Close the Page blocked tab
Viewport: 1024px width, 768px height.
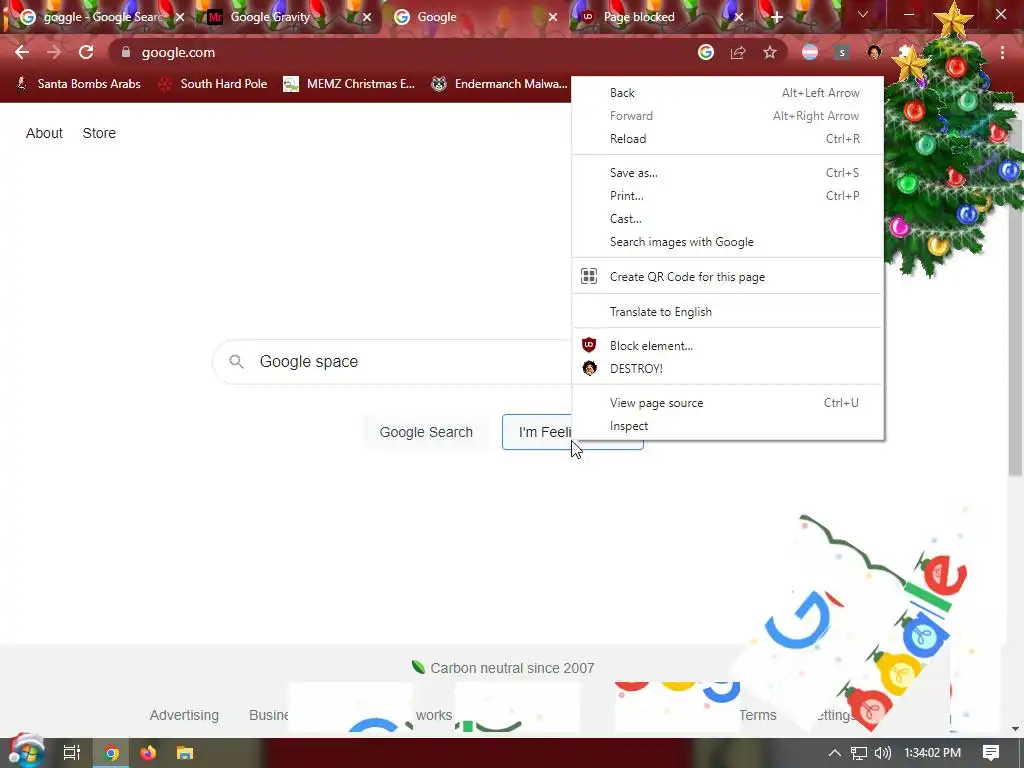point(739,17)
